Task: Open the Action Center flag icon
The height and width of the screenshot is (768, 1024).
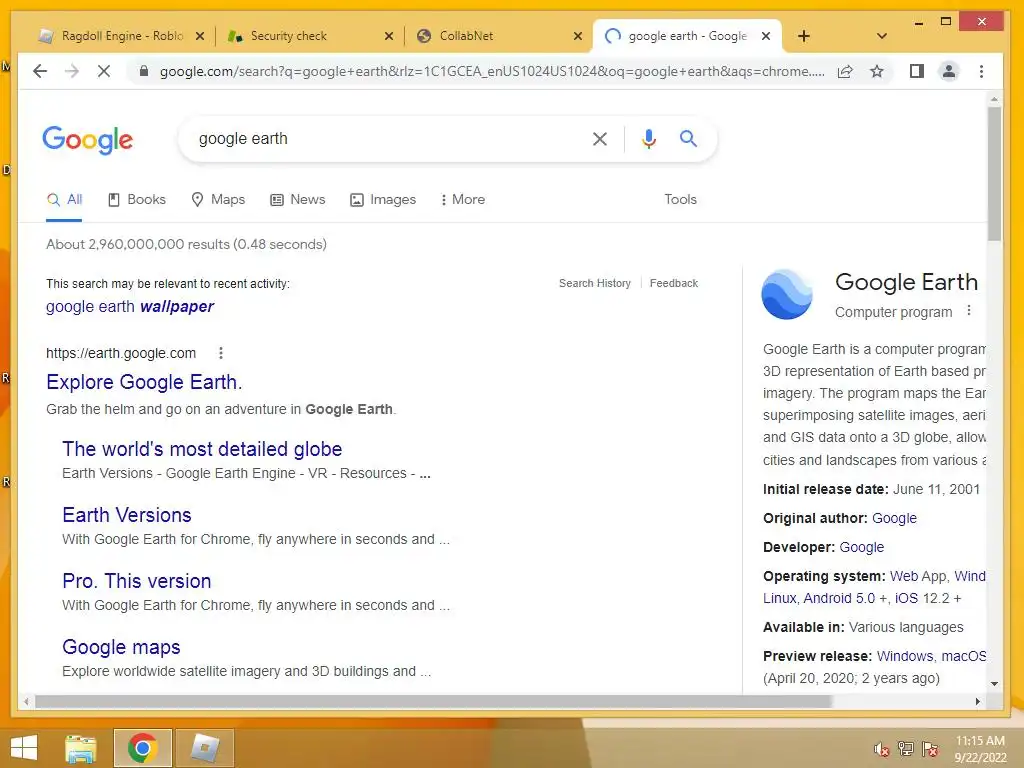Action: pyautogui.click(x=931, y=749)
